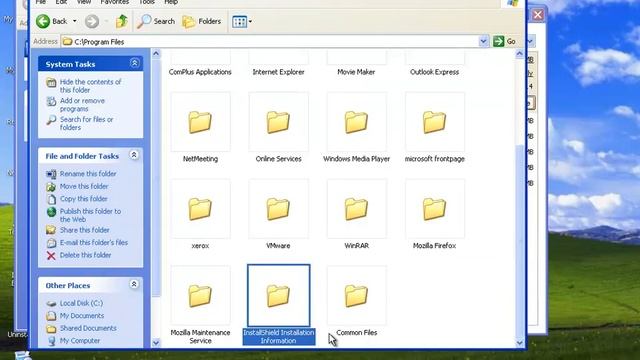Viewport: 640px width, 360px height.
Task: Click the task pane scroll down arrow
Action: (156, 343)
